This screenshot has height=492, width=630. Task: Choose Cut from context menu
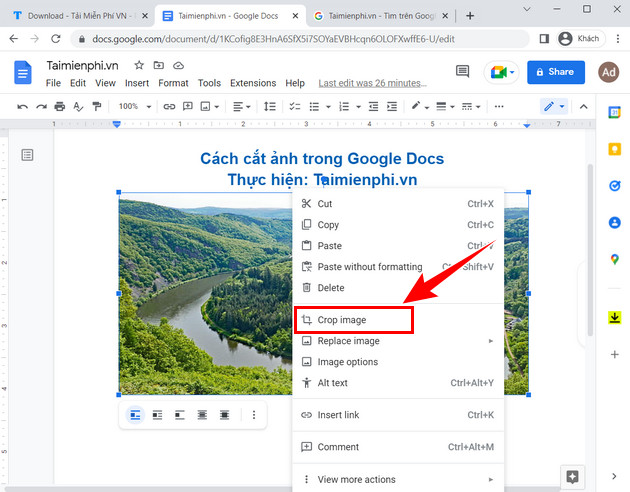[398, 204]
